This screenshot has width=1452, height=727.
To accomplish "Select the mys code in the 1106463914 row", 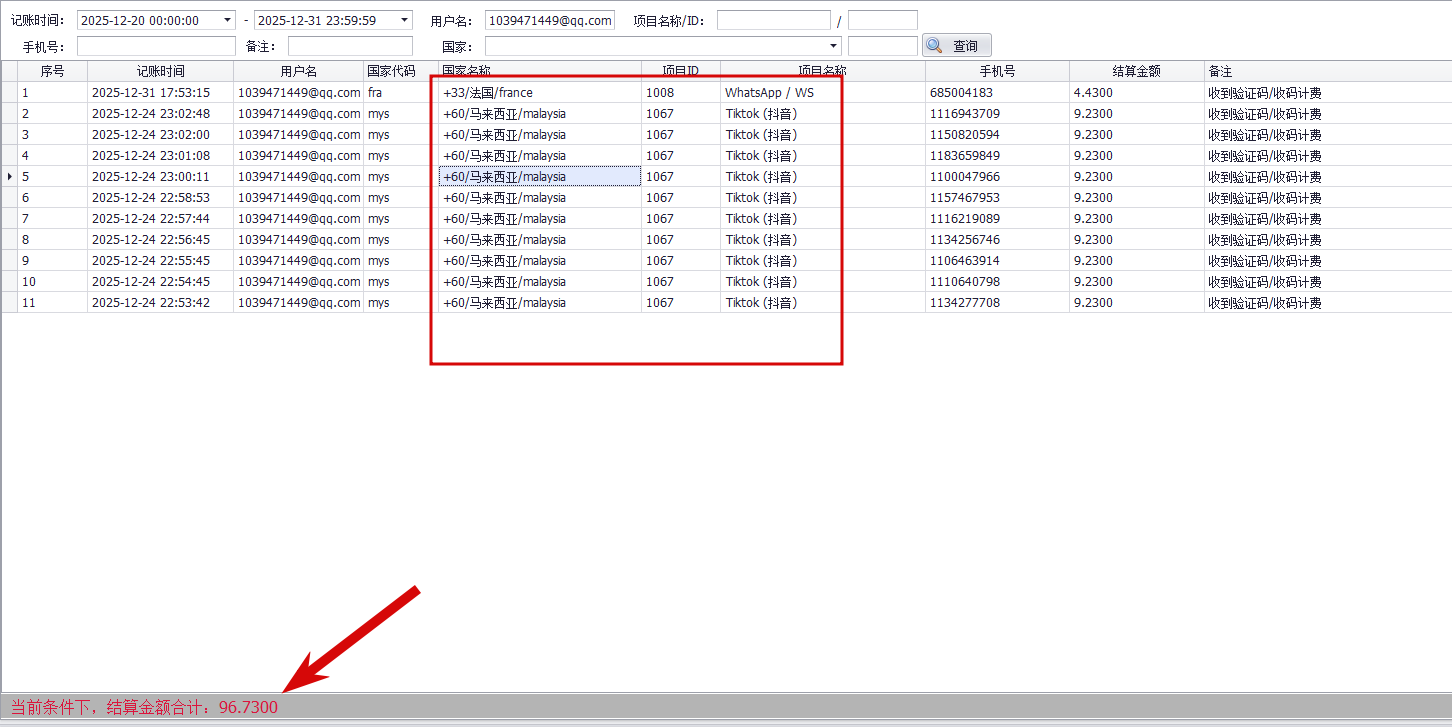I will (x=401, y=260).
